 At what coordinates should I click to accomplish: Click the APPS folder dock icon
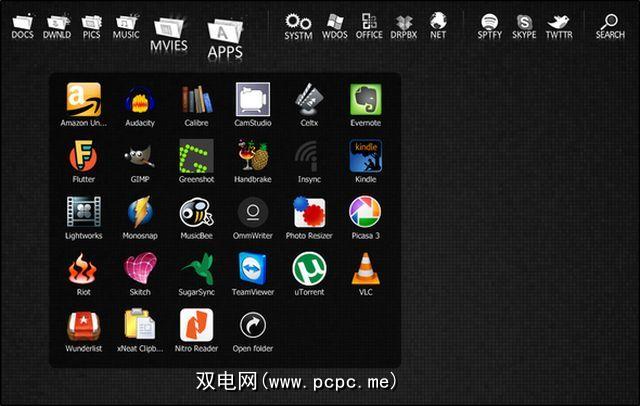[x=225, y=40]
